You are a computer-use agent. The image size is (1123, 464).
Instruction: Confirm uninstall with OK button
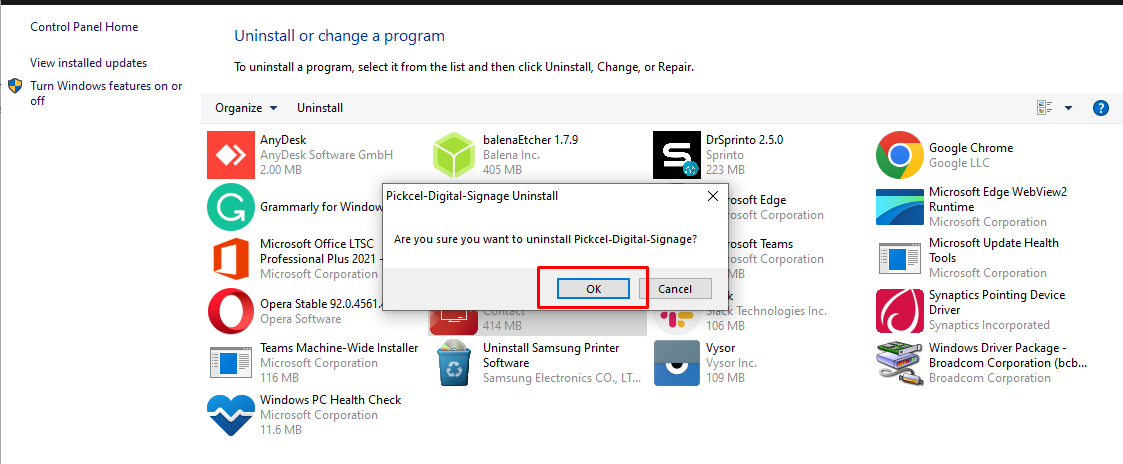click(x=593, y=289)
